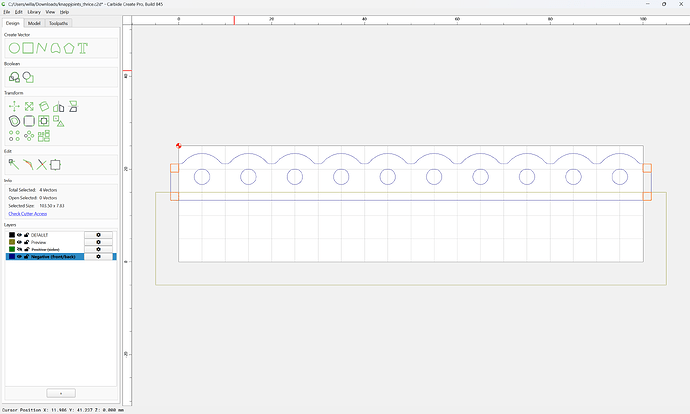Click the green Positive layer color swatch
Viewport: 690px width, 414px height.
[x=12, y=249]
